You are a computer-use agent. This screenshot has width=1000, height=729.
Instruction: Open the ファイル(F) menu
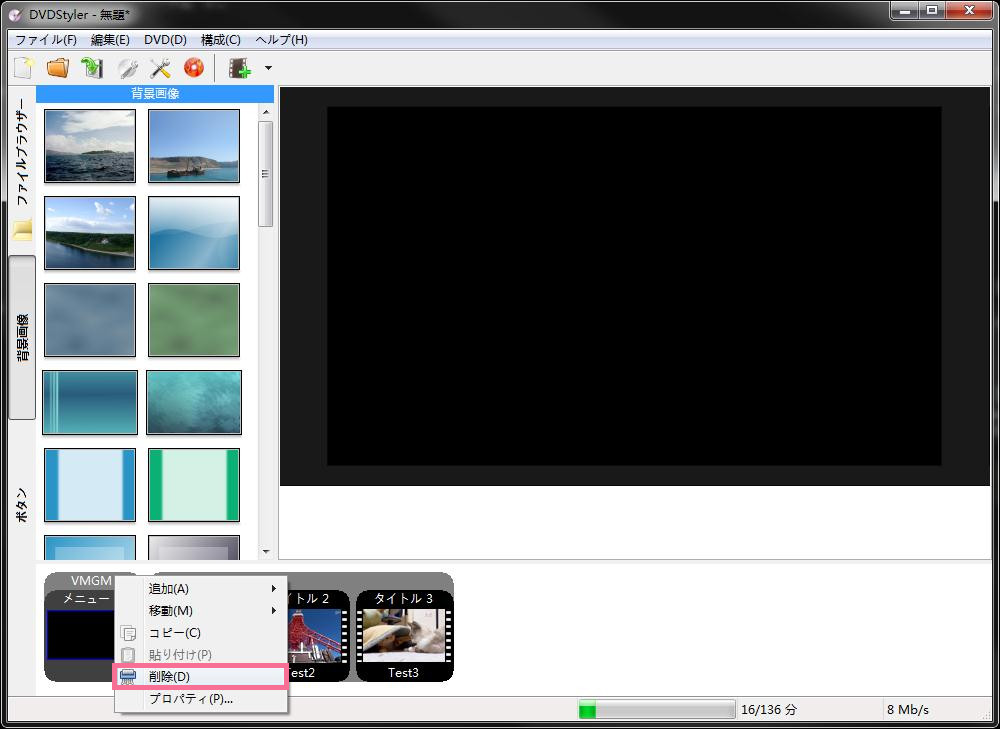tap(46, 40)
